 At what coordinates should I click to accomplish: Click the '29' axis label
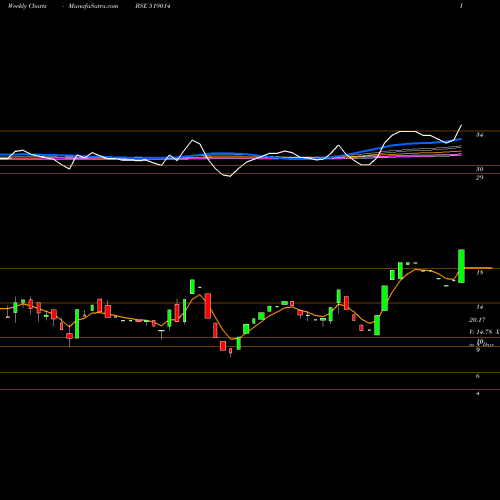click(479, 178)
